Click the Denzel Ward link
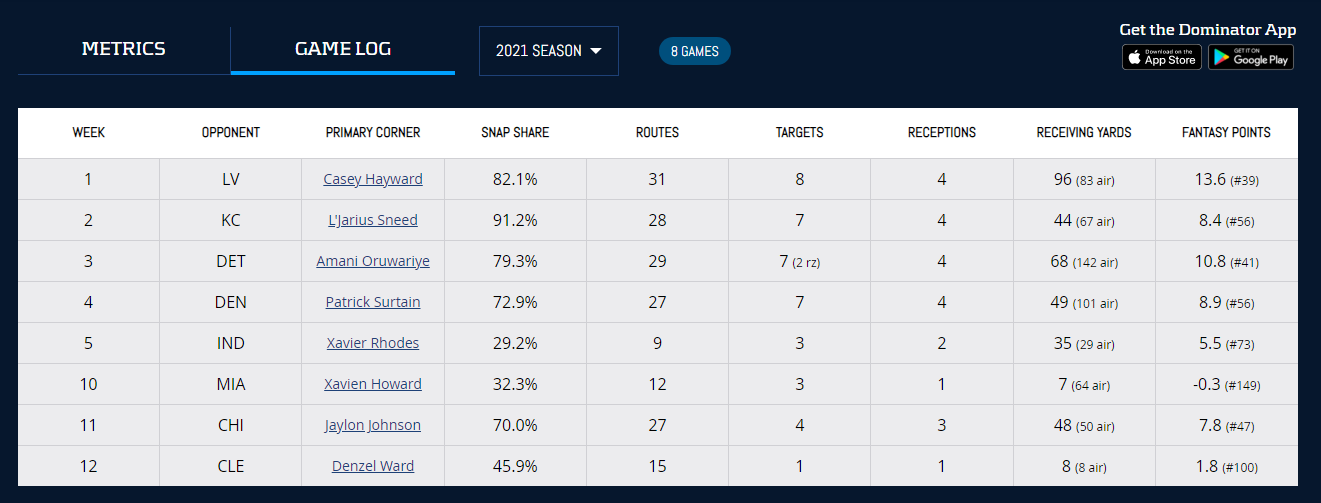This screenshot has width=1321, height=503. tap(373, 467)
